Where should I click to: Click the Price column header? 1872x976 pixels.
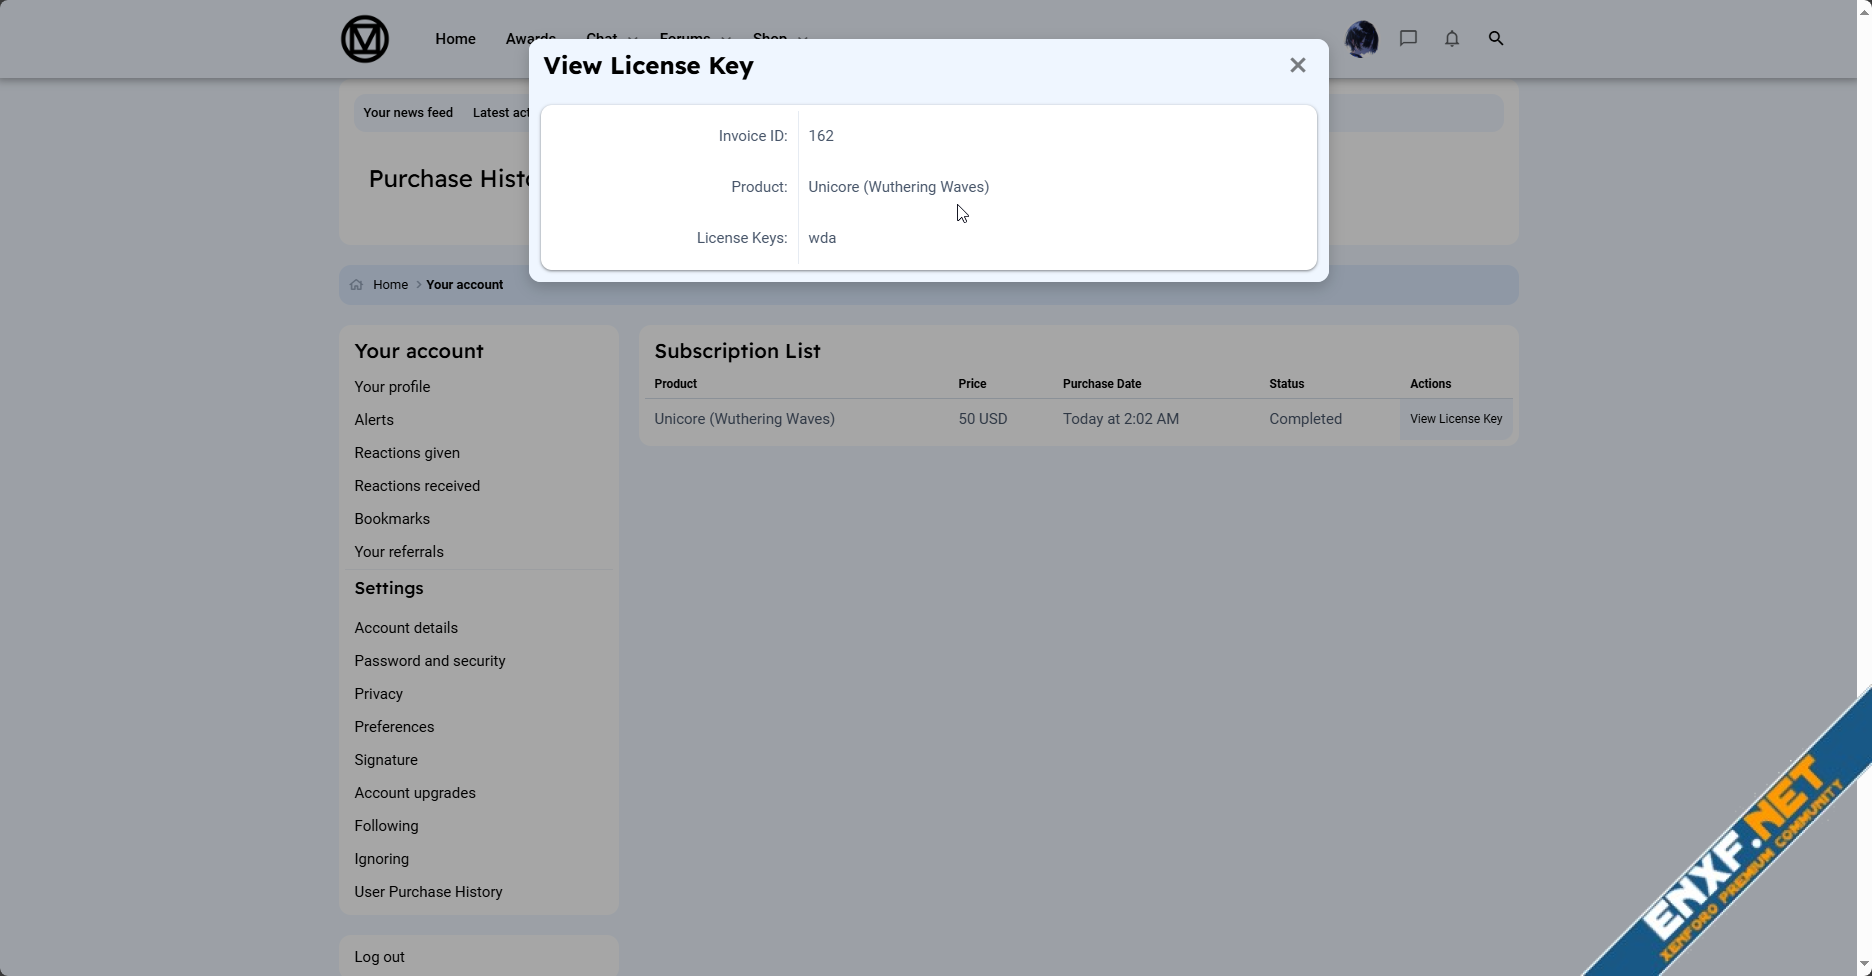point(972,384)
